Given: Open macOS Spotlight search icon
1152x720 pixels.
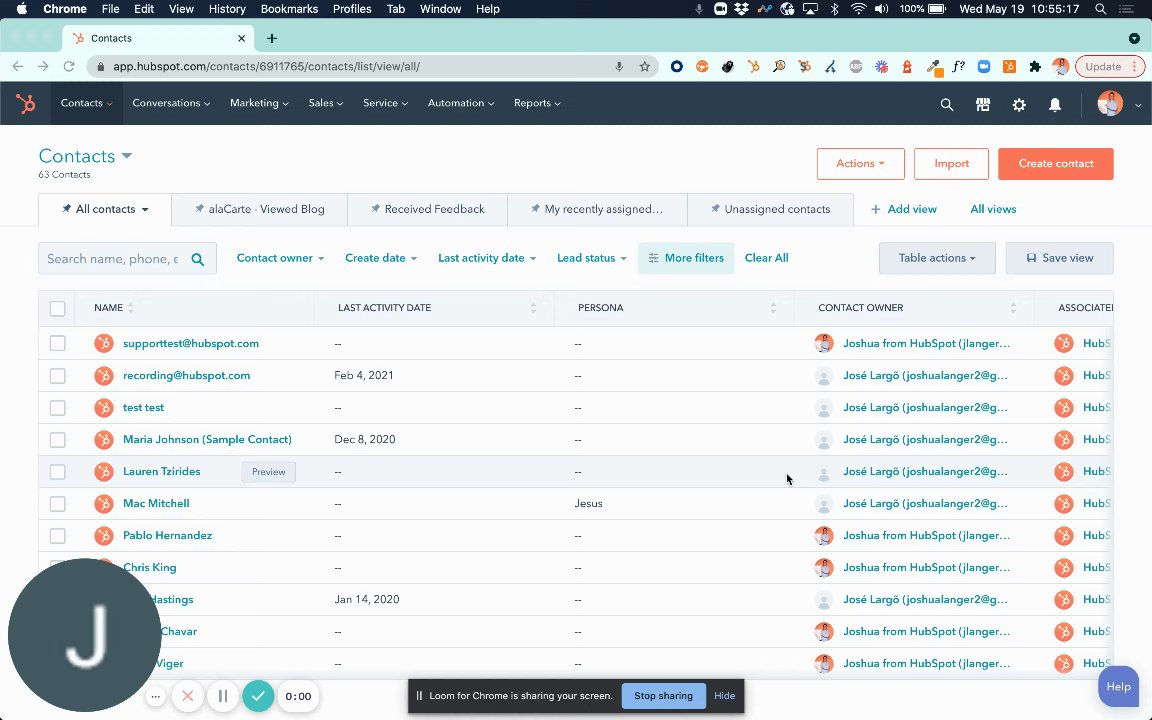Looking at the screenshot, I should tap(1100, 9).
